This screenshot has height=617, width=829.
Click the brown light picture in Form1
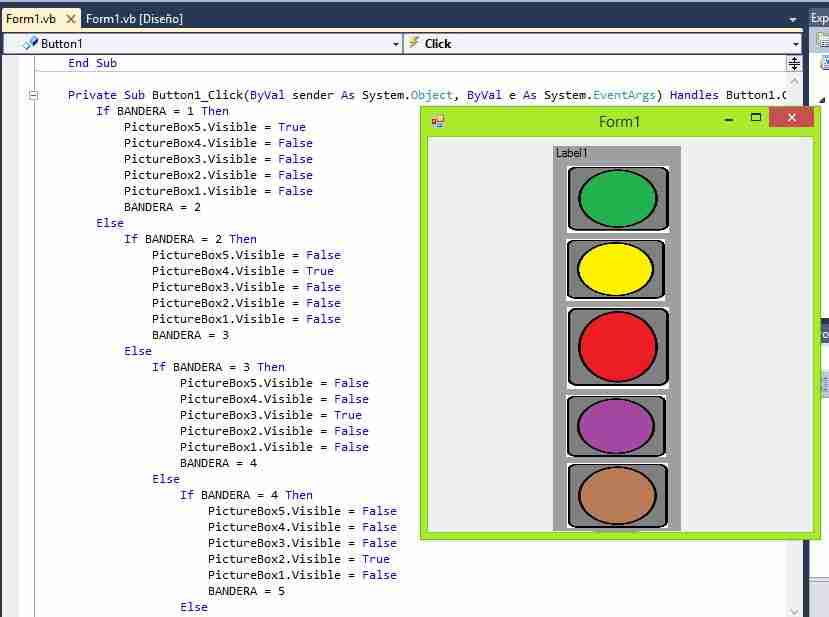click(x=618, y=495)
